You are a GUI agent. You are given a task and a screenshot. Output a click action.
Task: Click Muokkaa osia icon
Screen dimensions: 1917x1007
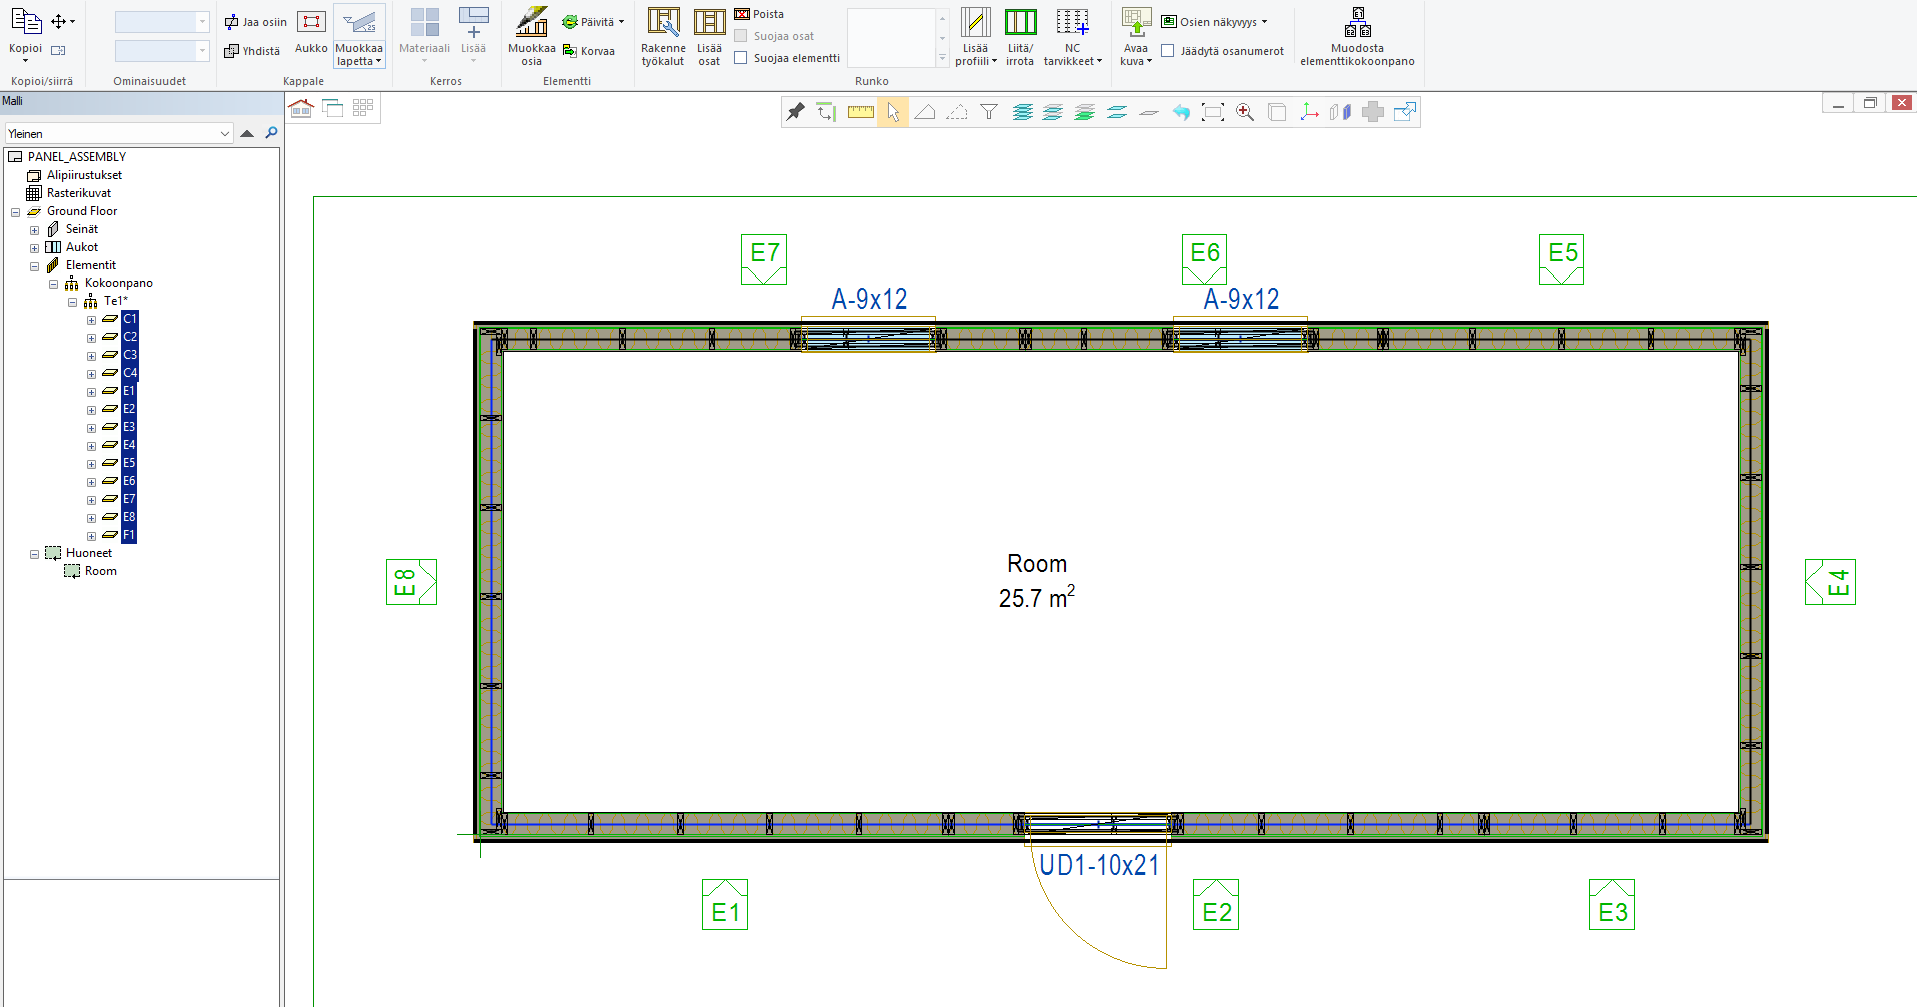[x=531, y=37]
